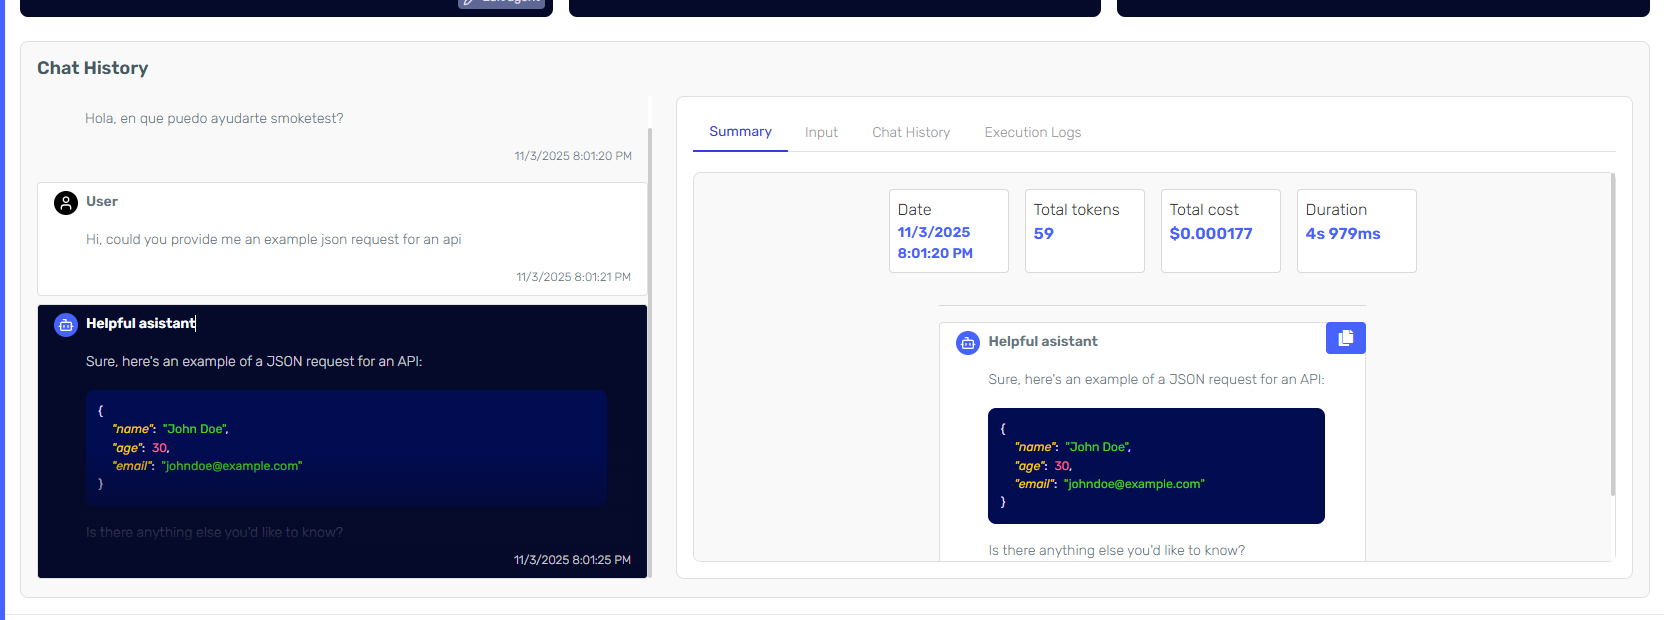Click the Total tokens card

click(1084, 231)
